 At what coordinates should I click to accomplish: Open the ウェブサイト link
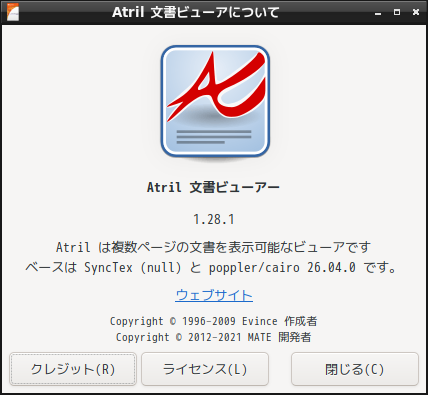coord(214,295)
